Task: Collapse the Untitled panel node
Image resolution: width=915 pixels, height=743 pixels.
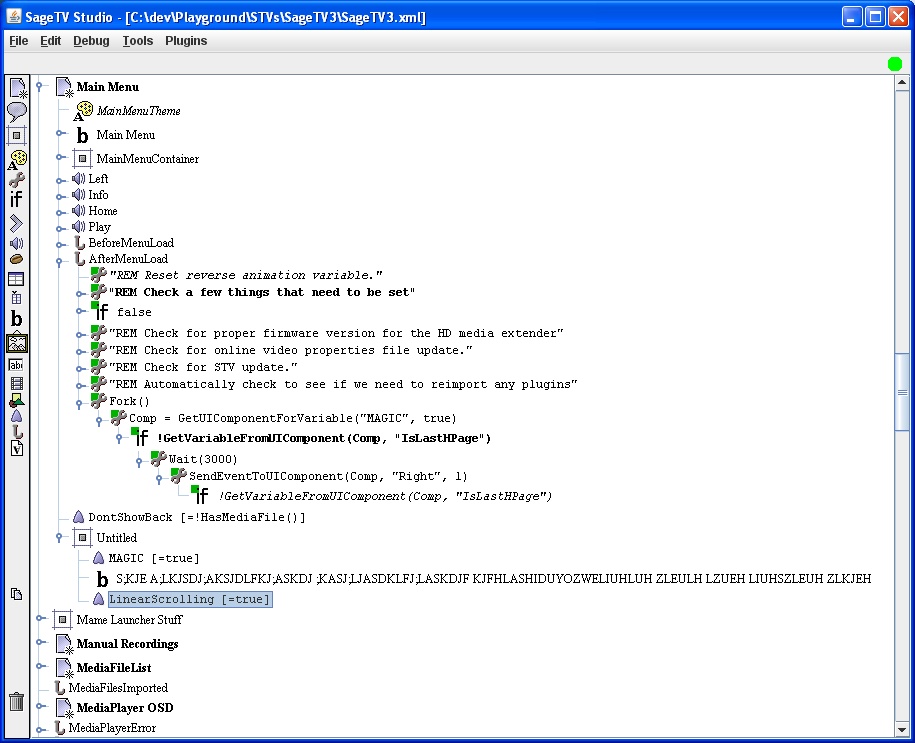Action: click(59, 538)
